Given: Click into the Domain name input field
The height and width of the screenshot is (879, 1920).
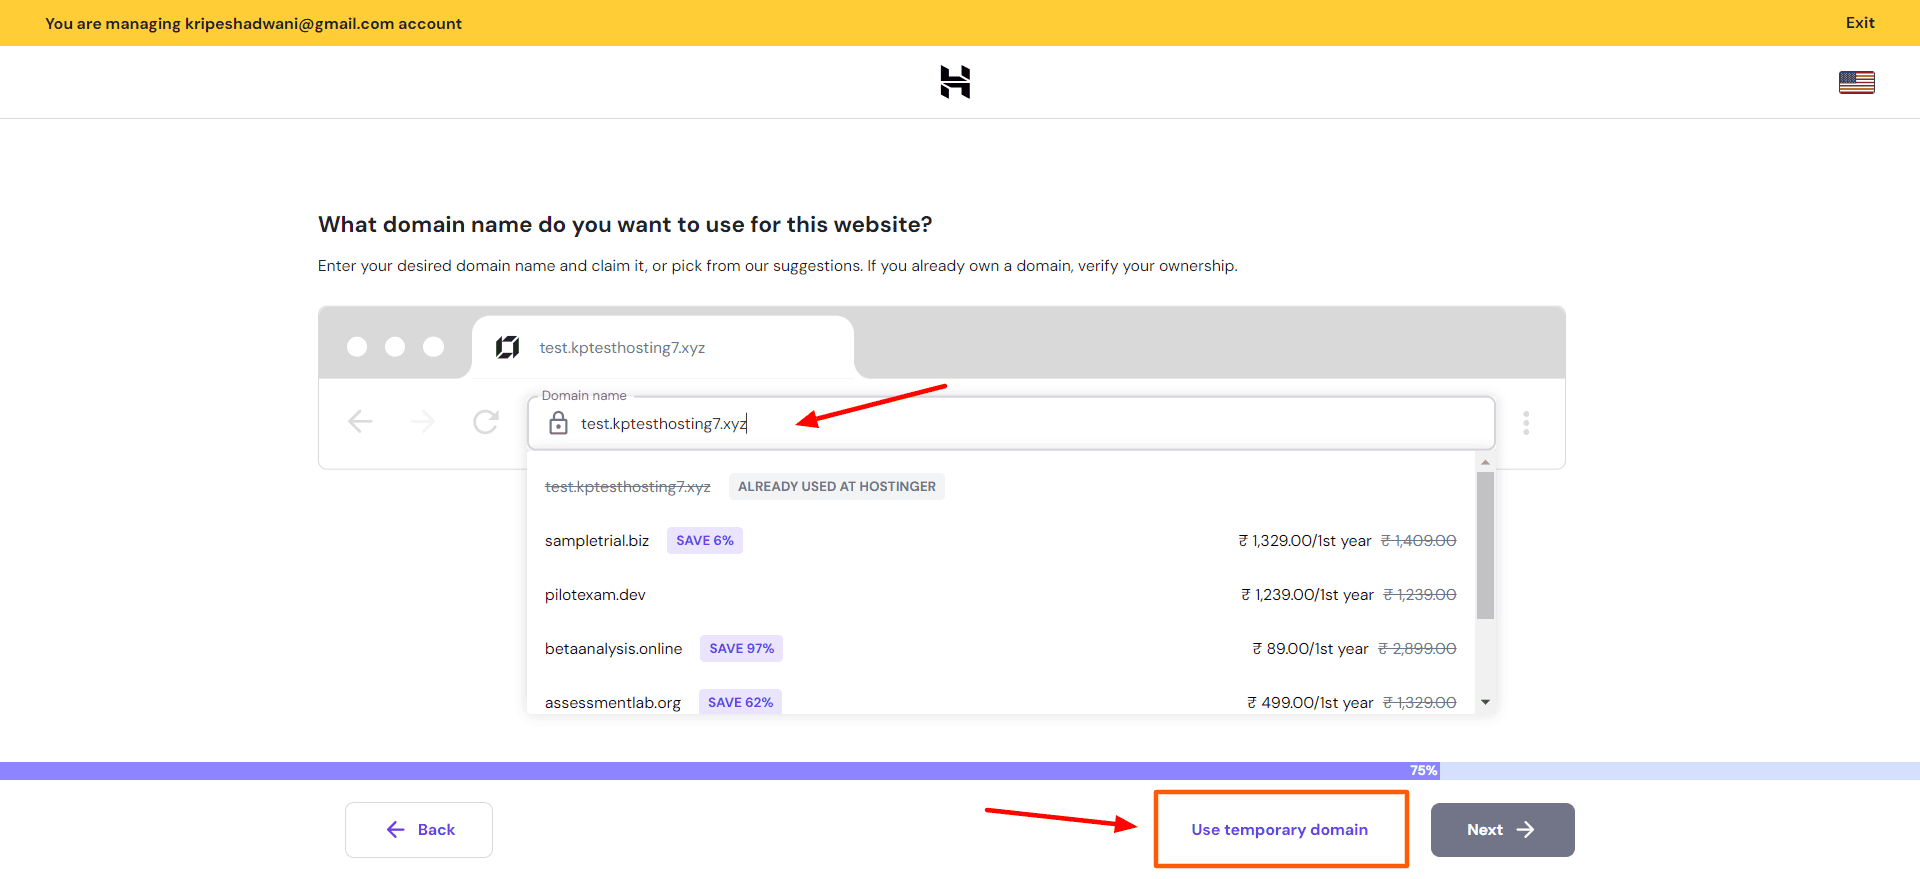Looking at the screenshot, I should click(x=1100, y=424).
